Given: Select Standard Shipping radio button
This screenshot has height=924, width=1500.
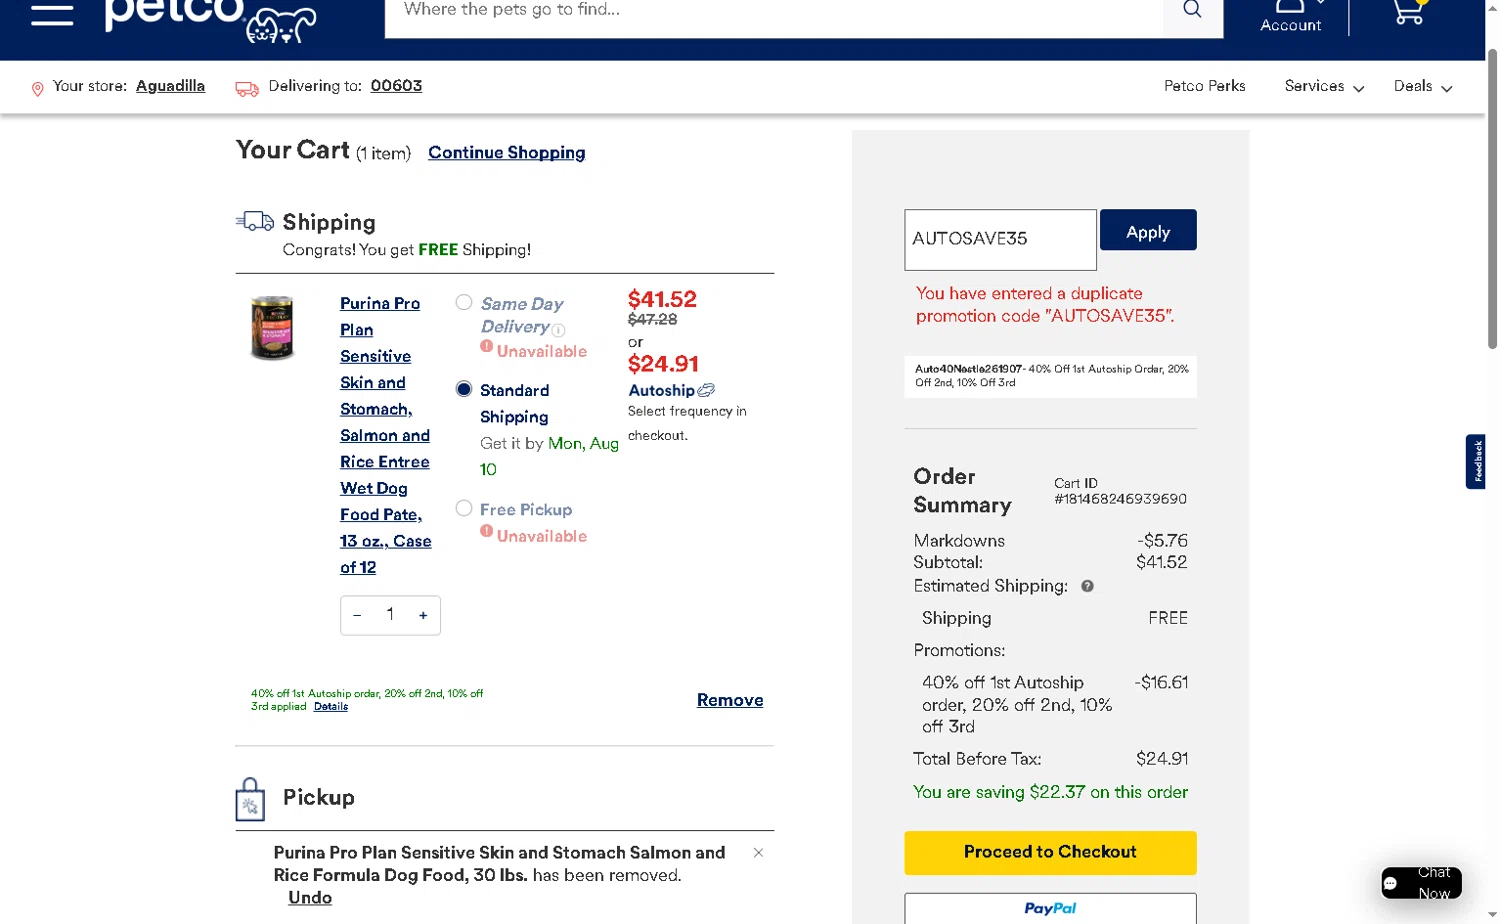Looking at the screenshot, I should click(x=464, y=389).
